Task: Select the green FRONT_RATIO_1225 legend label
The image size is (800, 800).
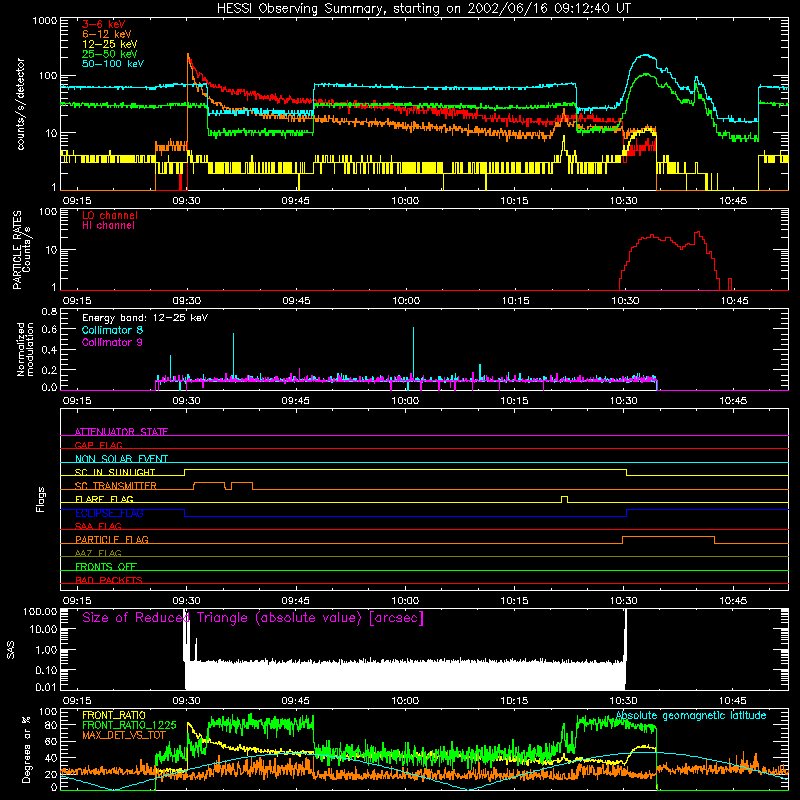Action: tap(129, 725)
